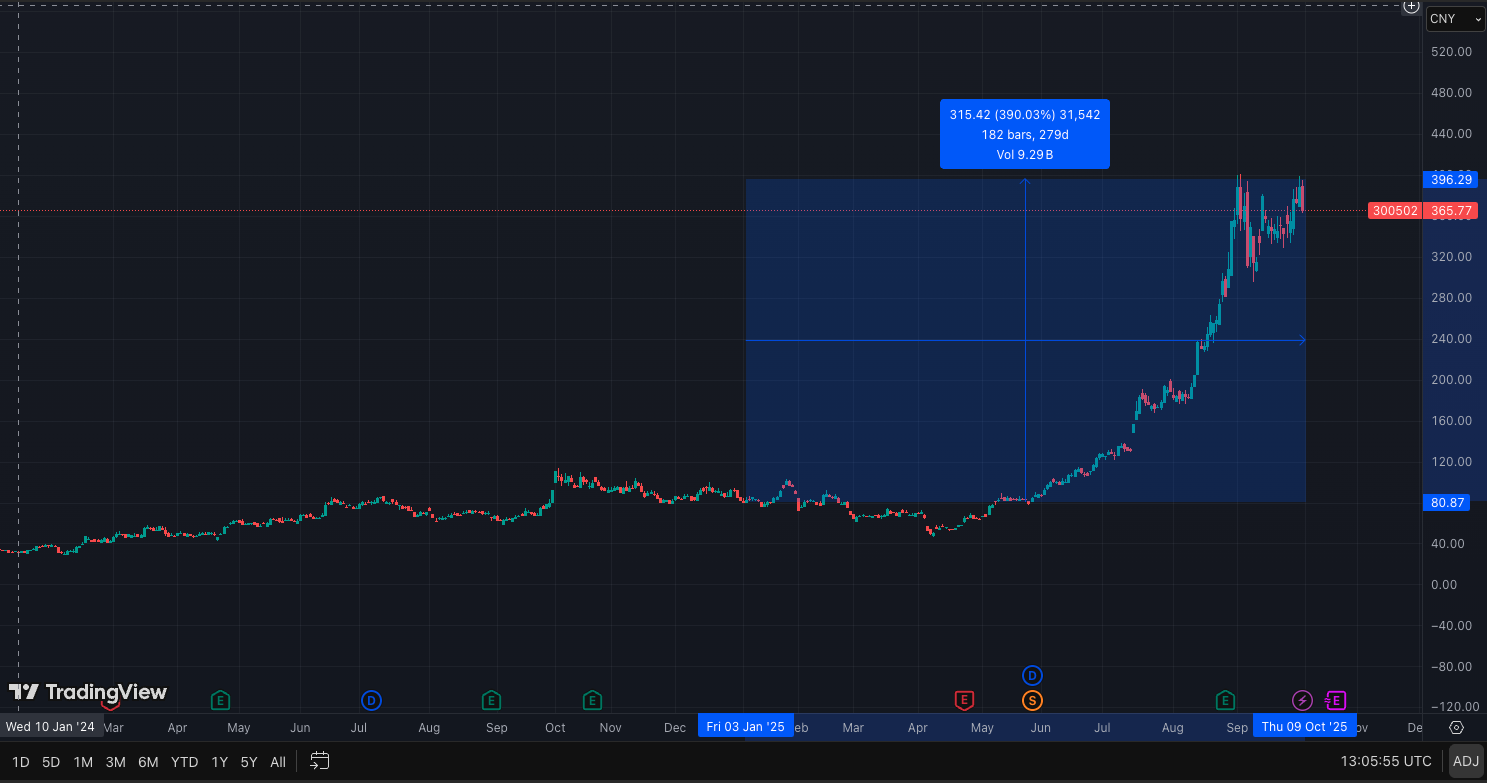This screenshot has width=1487, height=783.
Task: Open timezone menu at 13:05:55 UTC
Action: (1386, 761)
